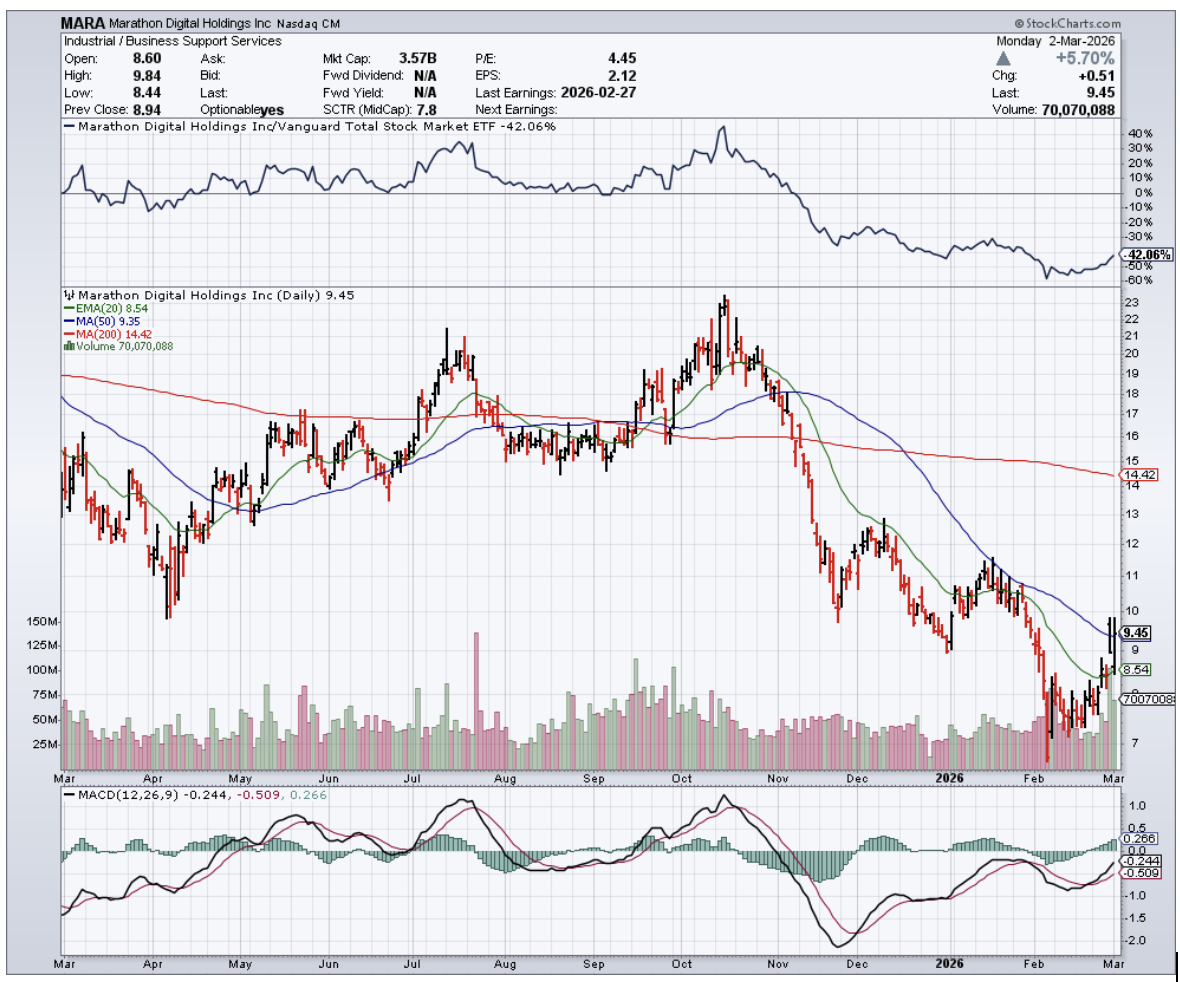Select the green 8.54 EMA price tag
Viewport: 1180px width, 982px height.
(1138, 669)
